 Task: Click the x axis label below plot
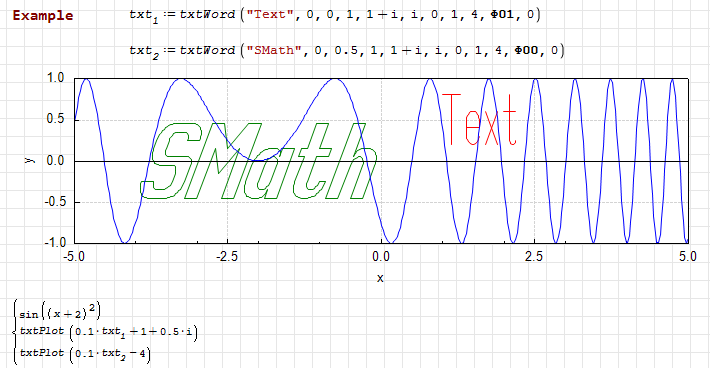click(x=380, y=278)
